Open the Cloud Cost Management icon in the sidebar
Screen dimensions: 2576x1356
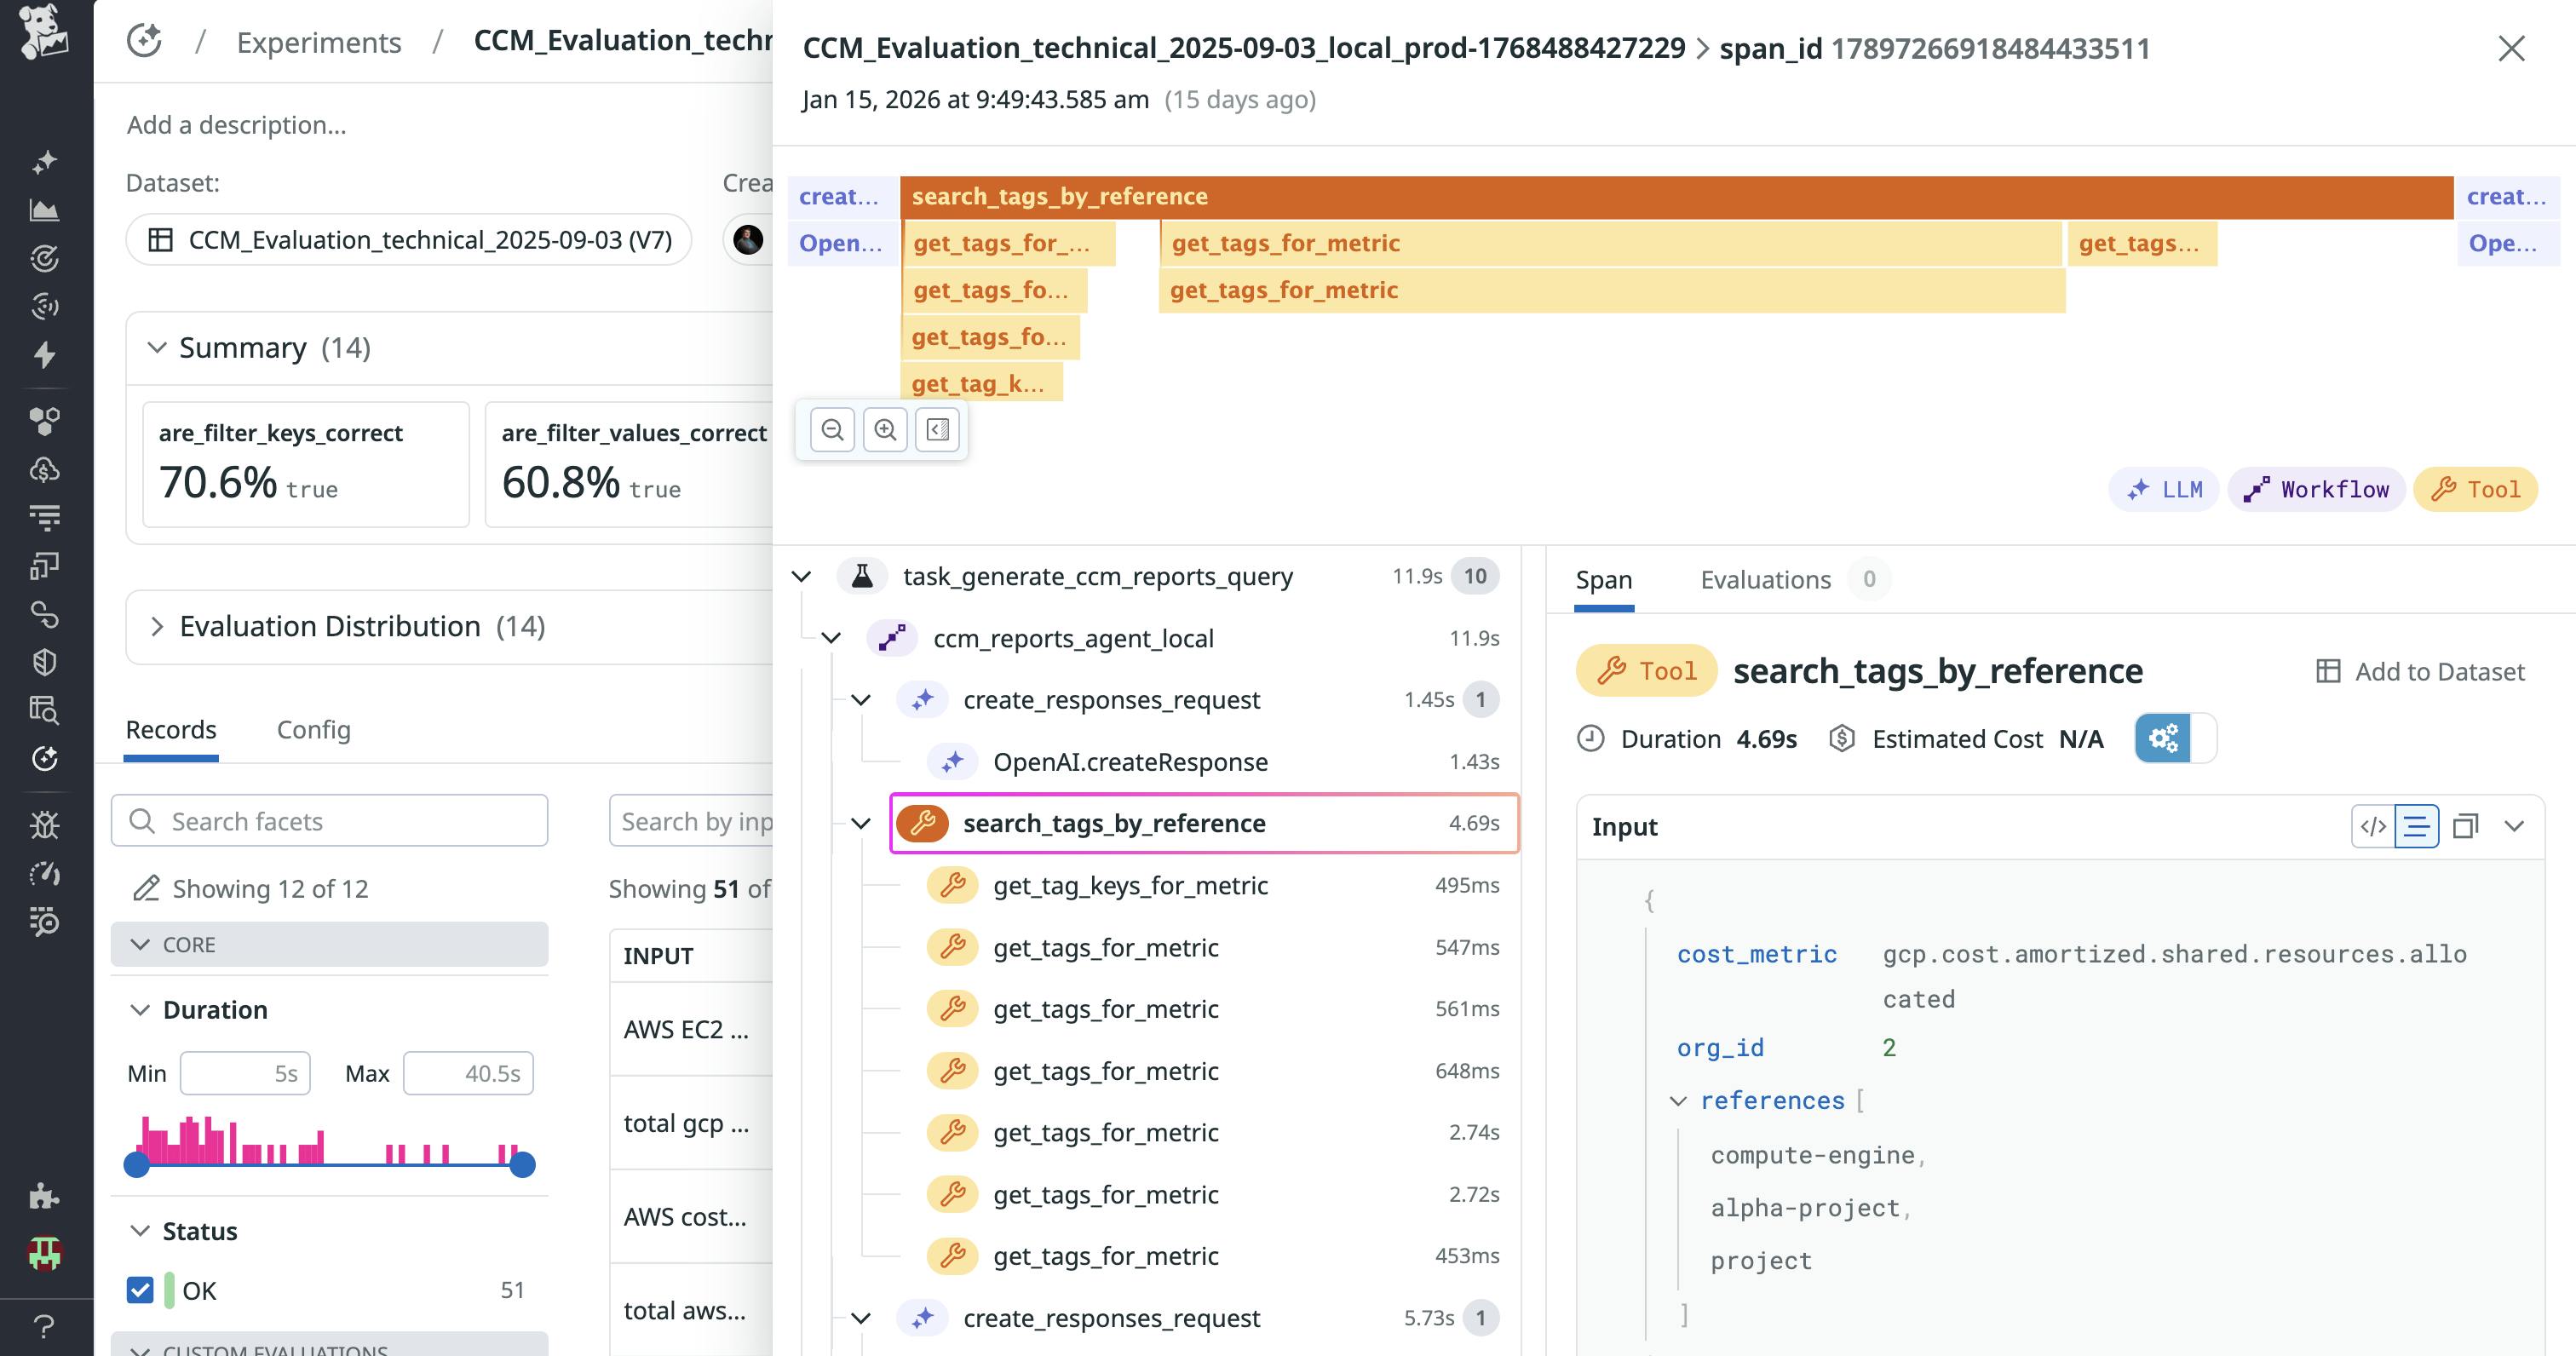click(44, 470)
